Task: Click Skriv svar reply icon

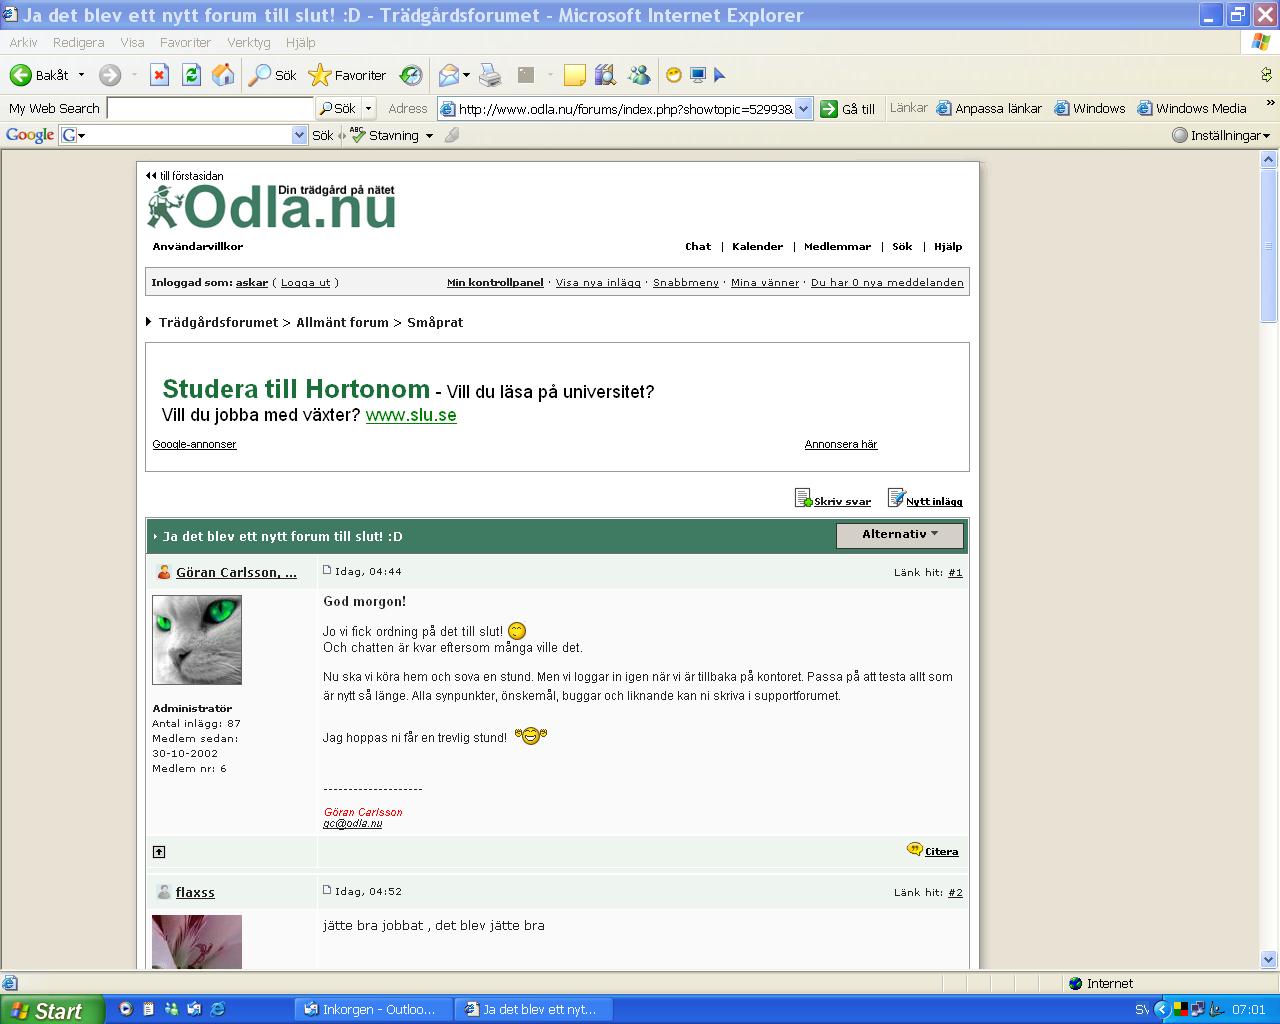Action: point(833,499)
